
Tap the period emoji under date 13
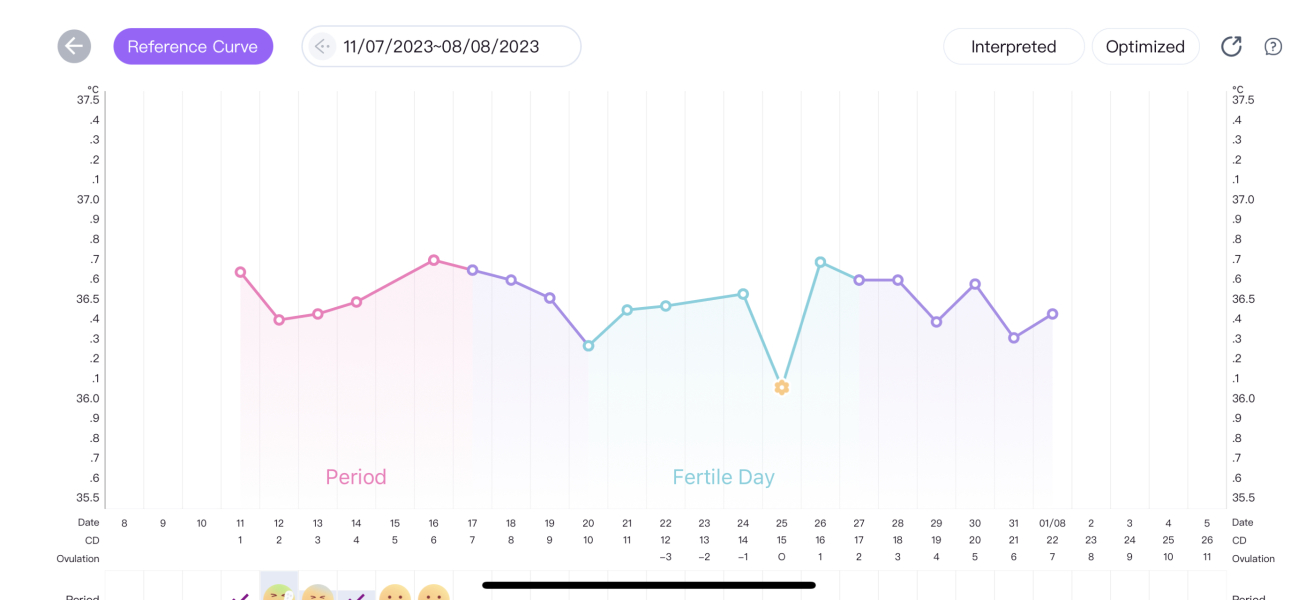[x=317, y=594]
